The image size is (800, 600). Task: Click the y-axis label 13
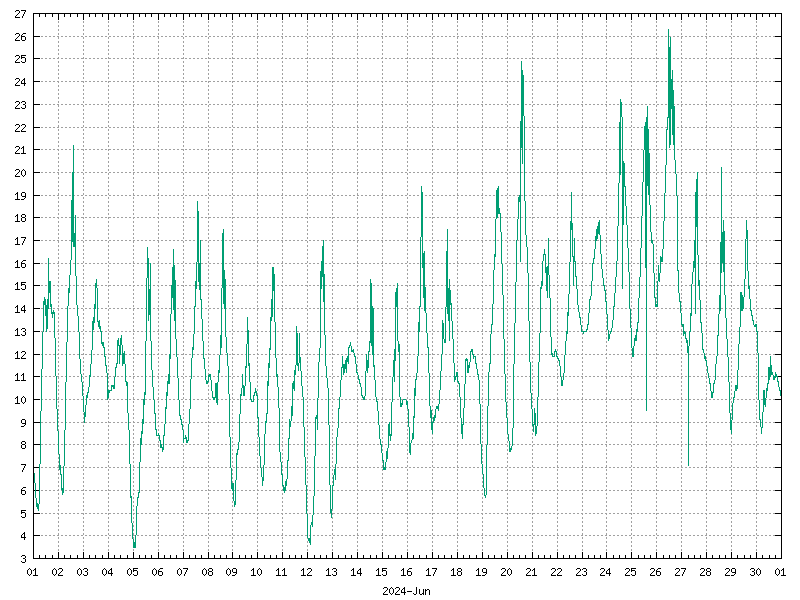(20, 332)
